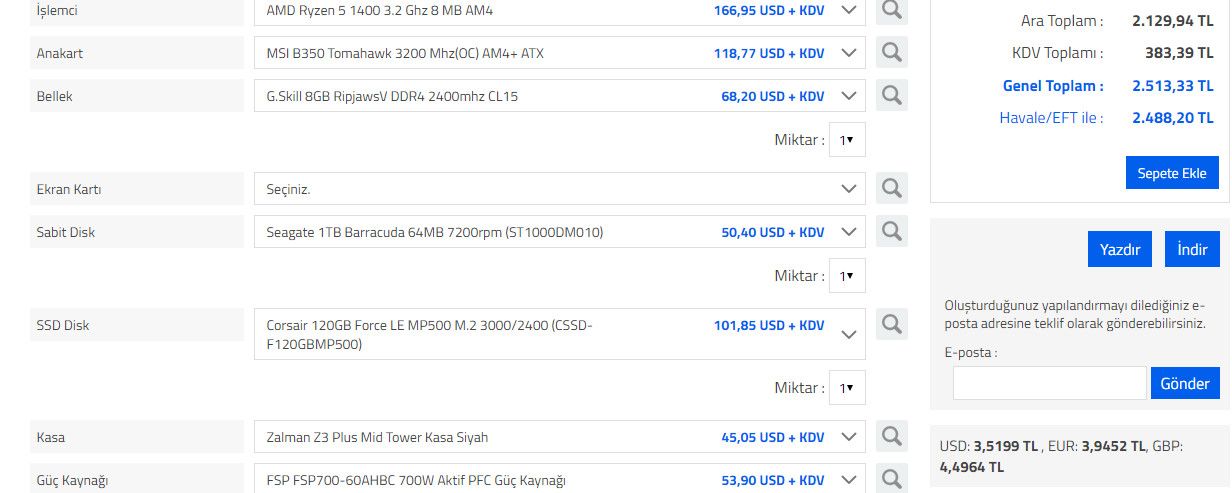
Task: Click the 53,90 USD + KDV power supply price
Action: point(773,481)
